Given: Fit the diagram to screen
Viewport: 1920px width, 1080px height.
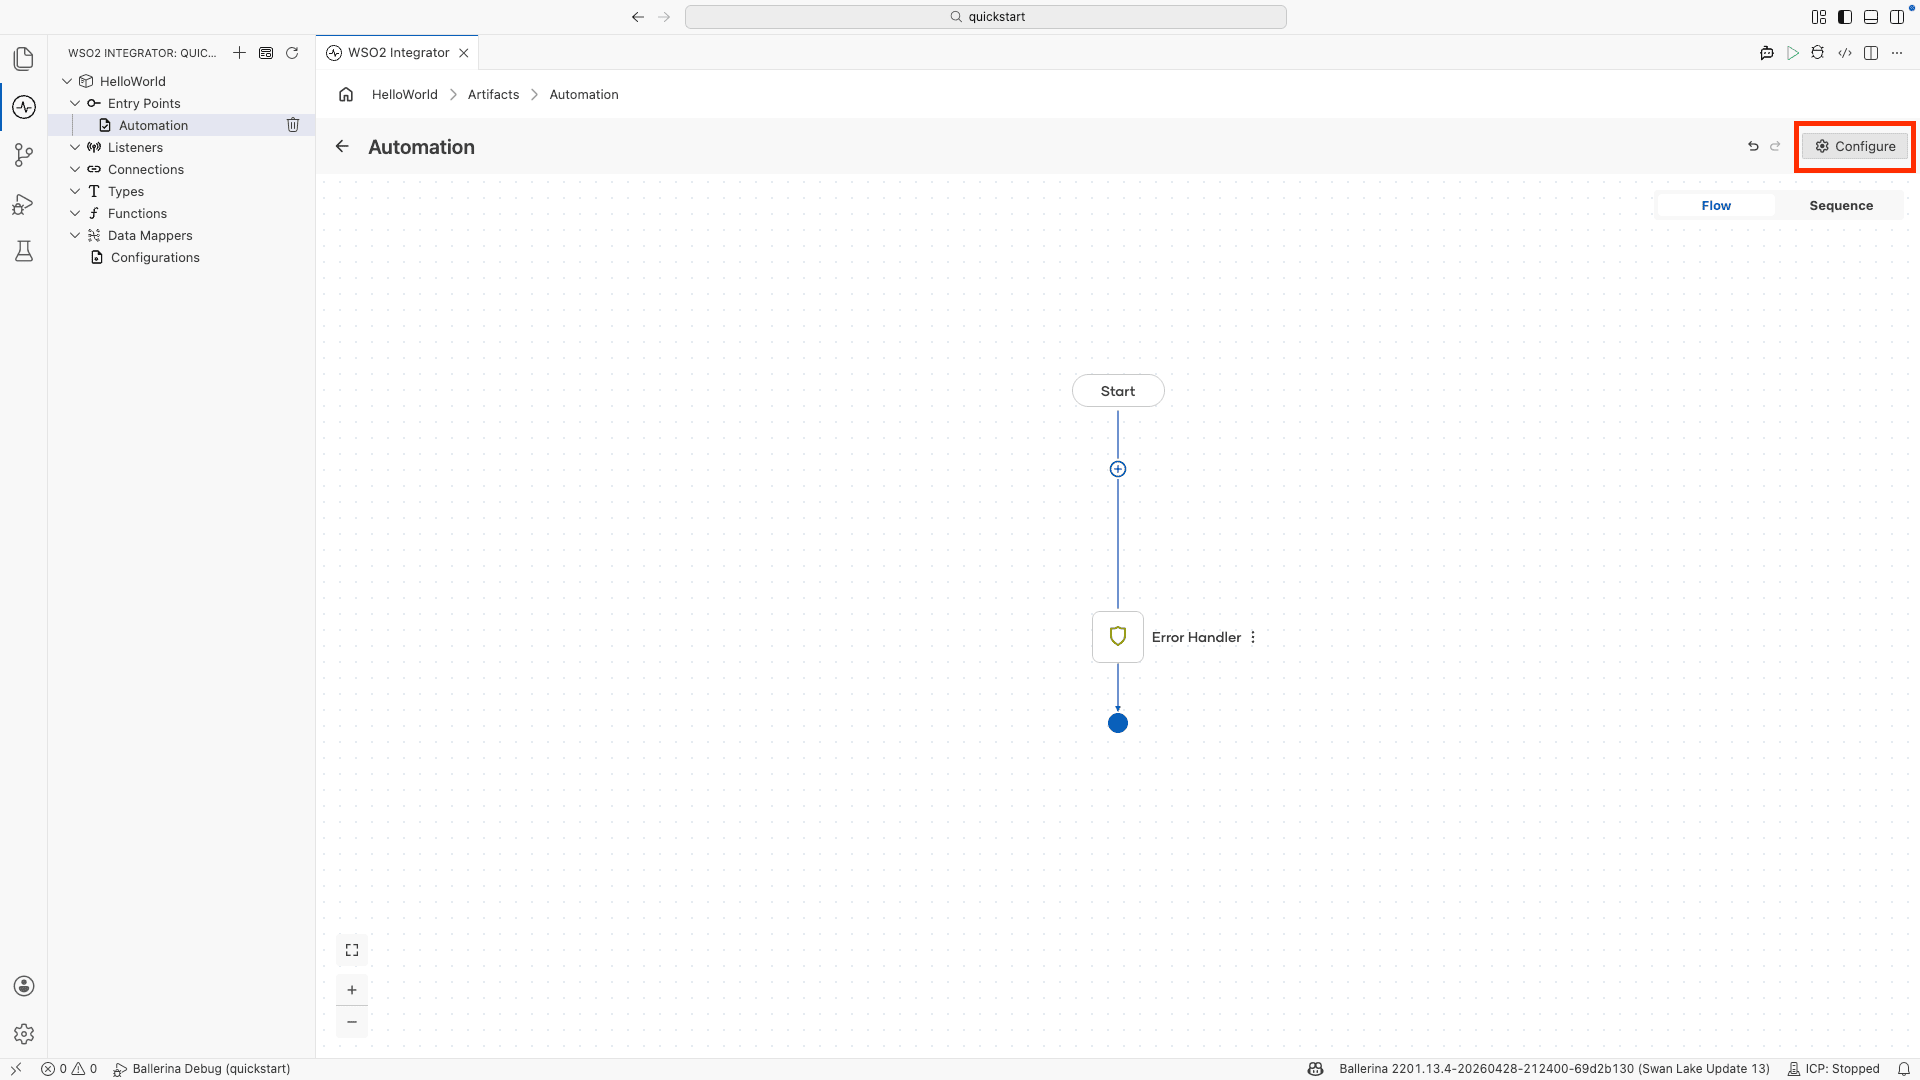Looking at the screenshot, I should 352,950.
